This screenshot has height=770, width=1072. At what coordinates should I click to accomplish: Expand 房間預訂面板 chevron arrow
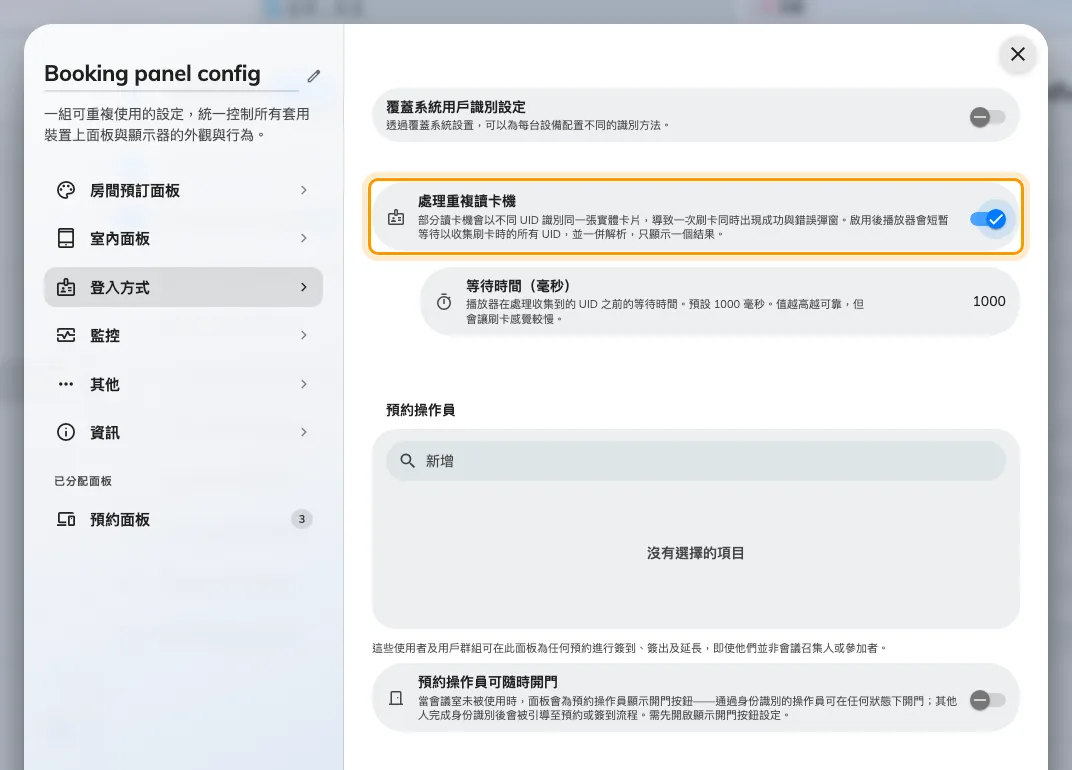tap(304, 190)
